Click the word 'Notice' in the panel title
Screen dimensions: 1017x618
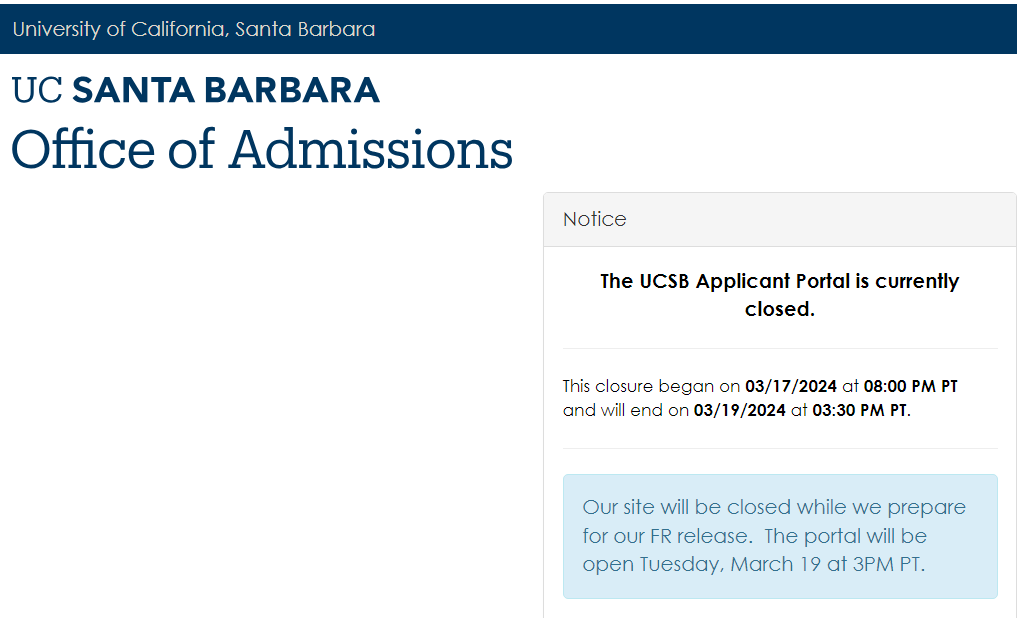tap(594, 219)
